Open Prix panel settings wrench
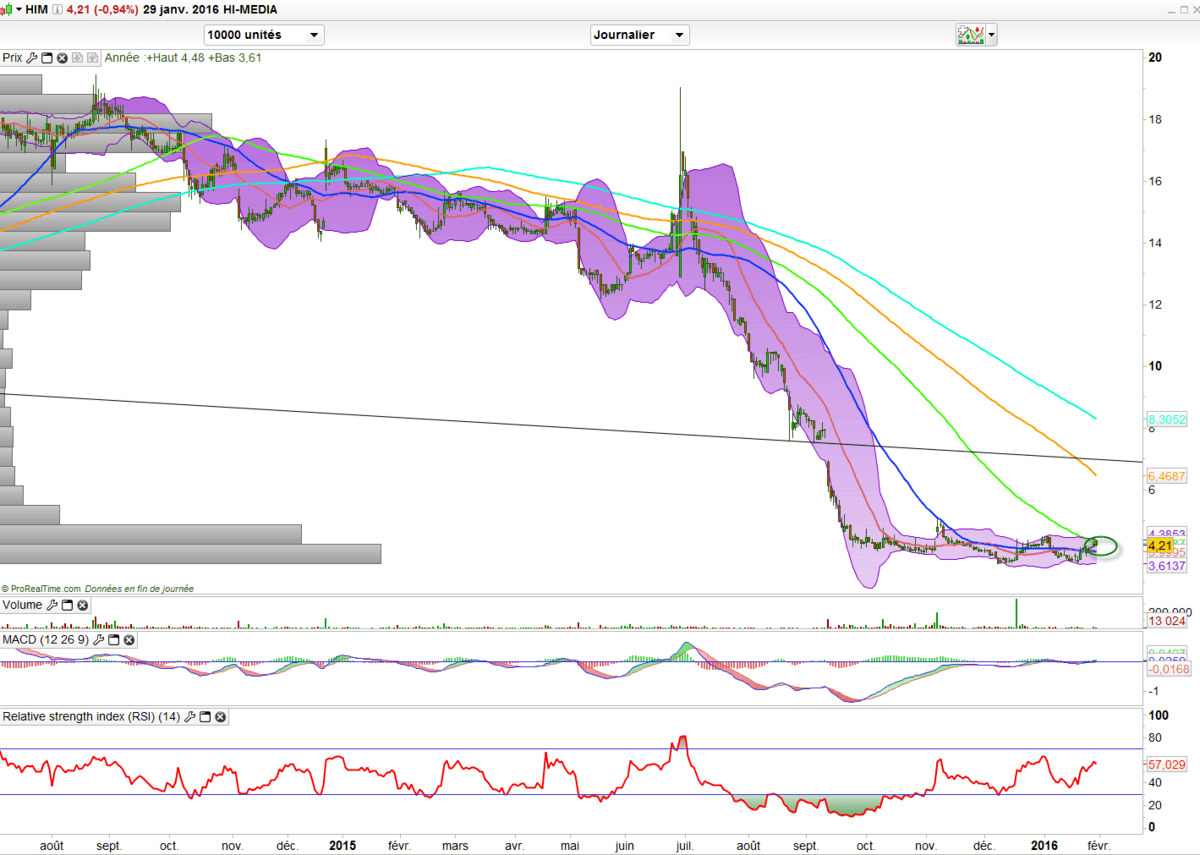The height and width of the screenshot is (855, 1200). click(x=32, y=58)
